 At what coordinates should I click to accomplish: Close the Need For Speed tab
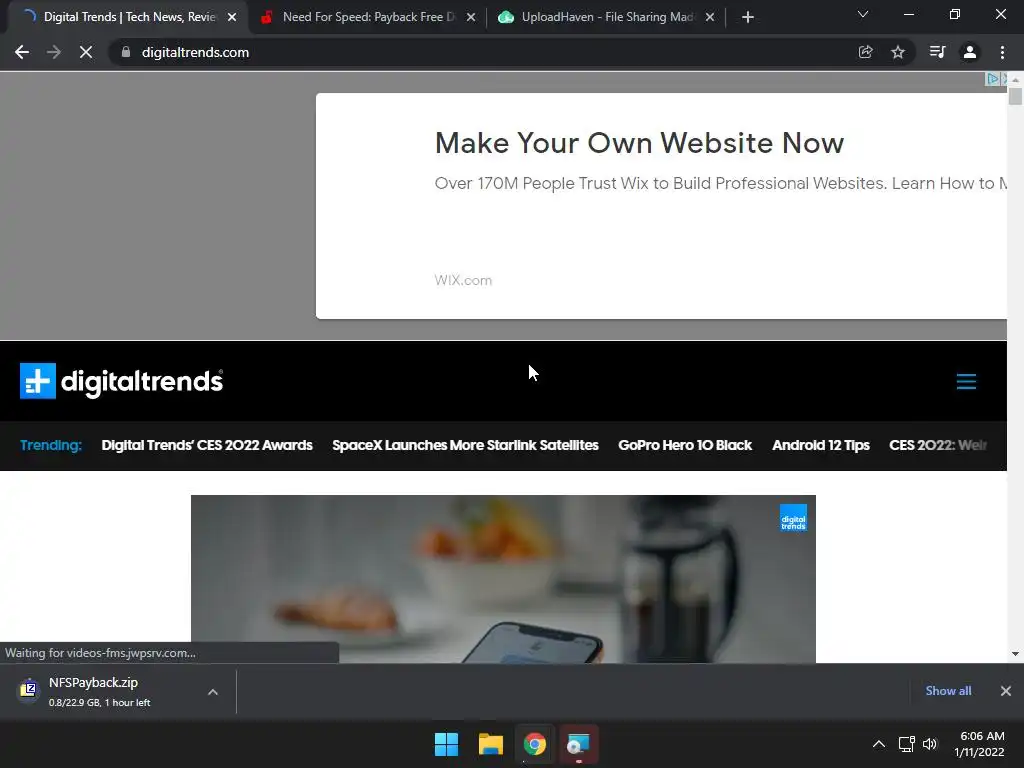(x=471, y=17)
